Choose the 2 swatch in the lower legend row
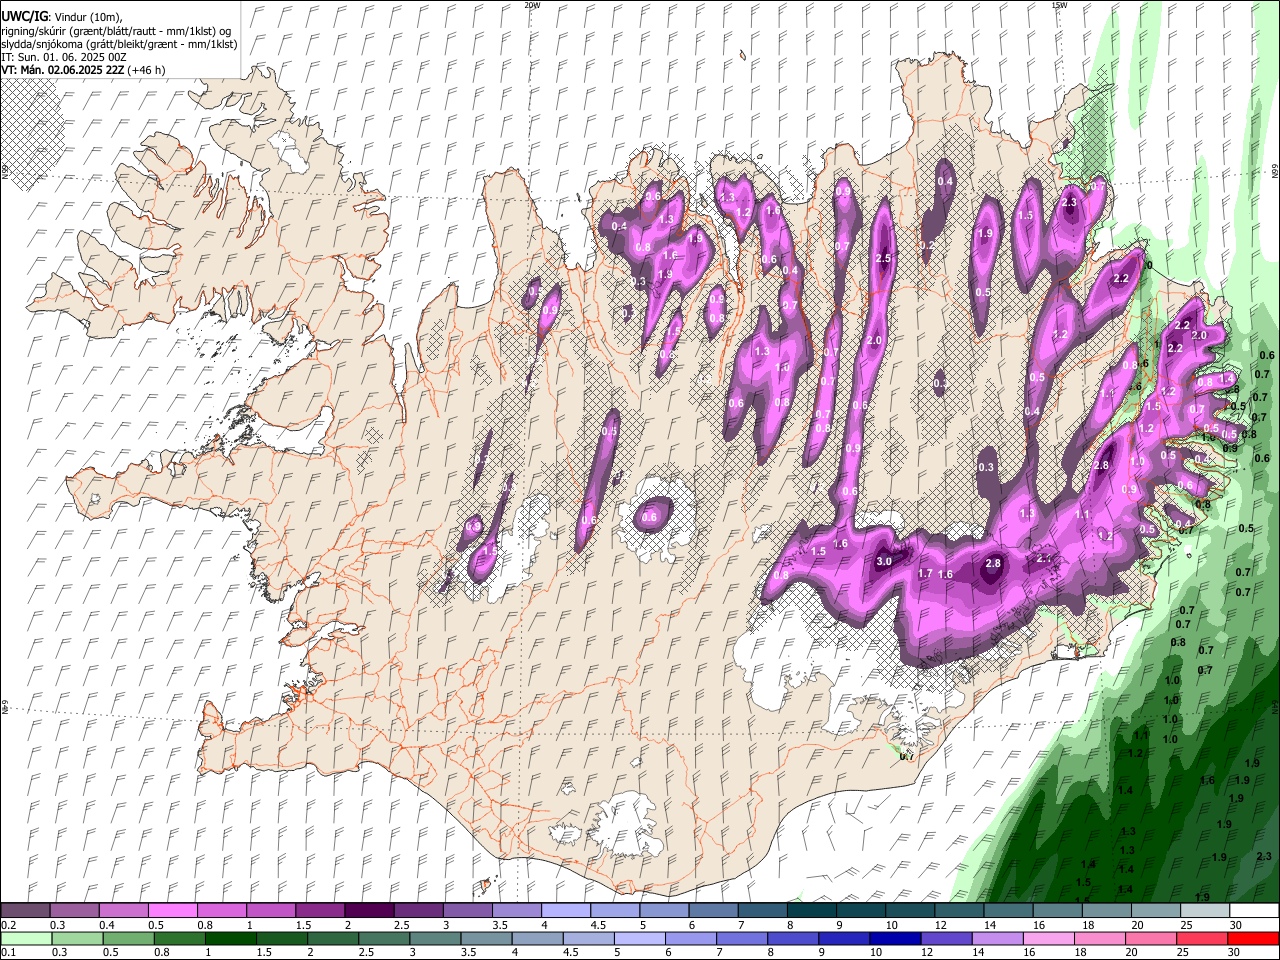This screenshot has height=960, width=1280. (x=333, y=939)
